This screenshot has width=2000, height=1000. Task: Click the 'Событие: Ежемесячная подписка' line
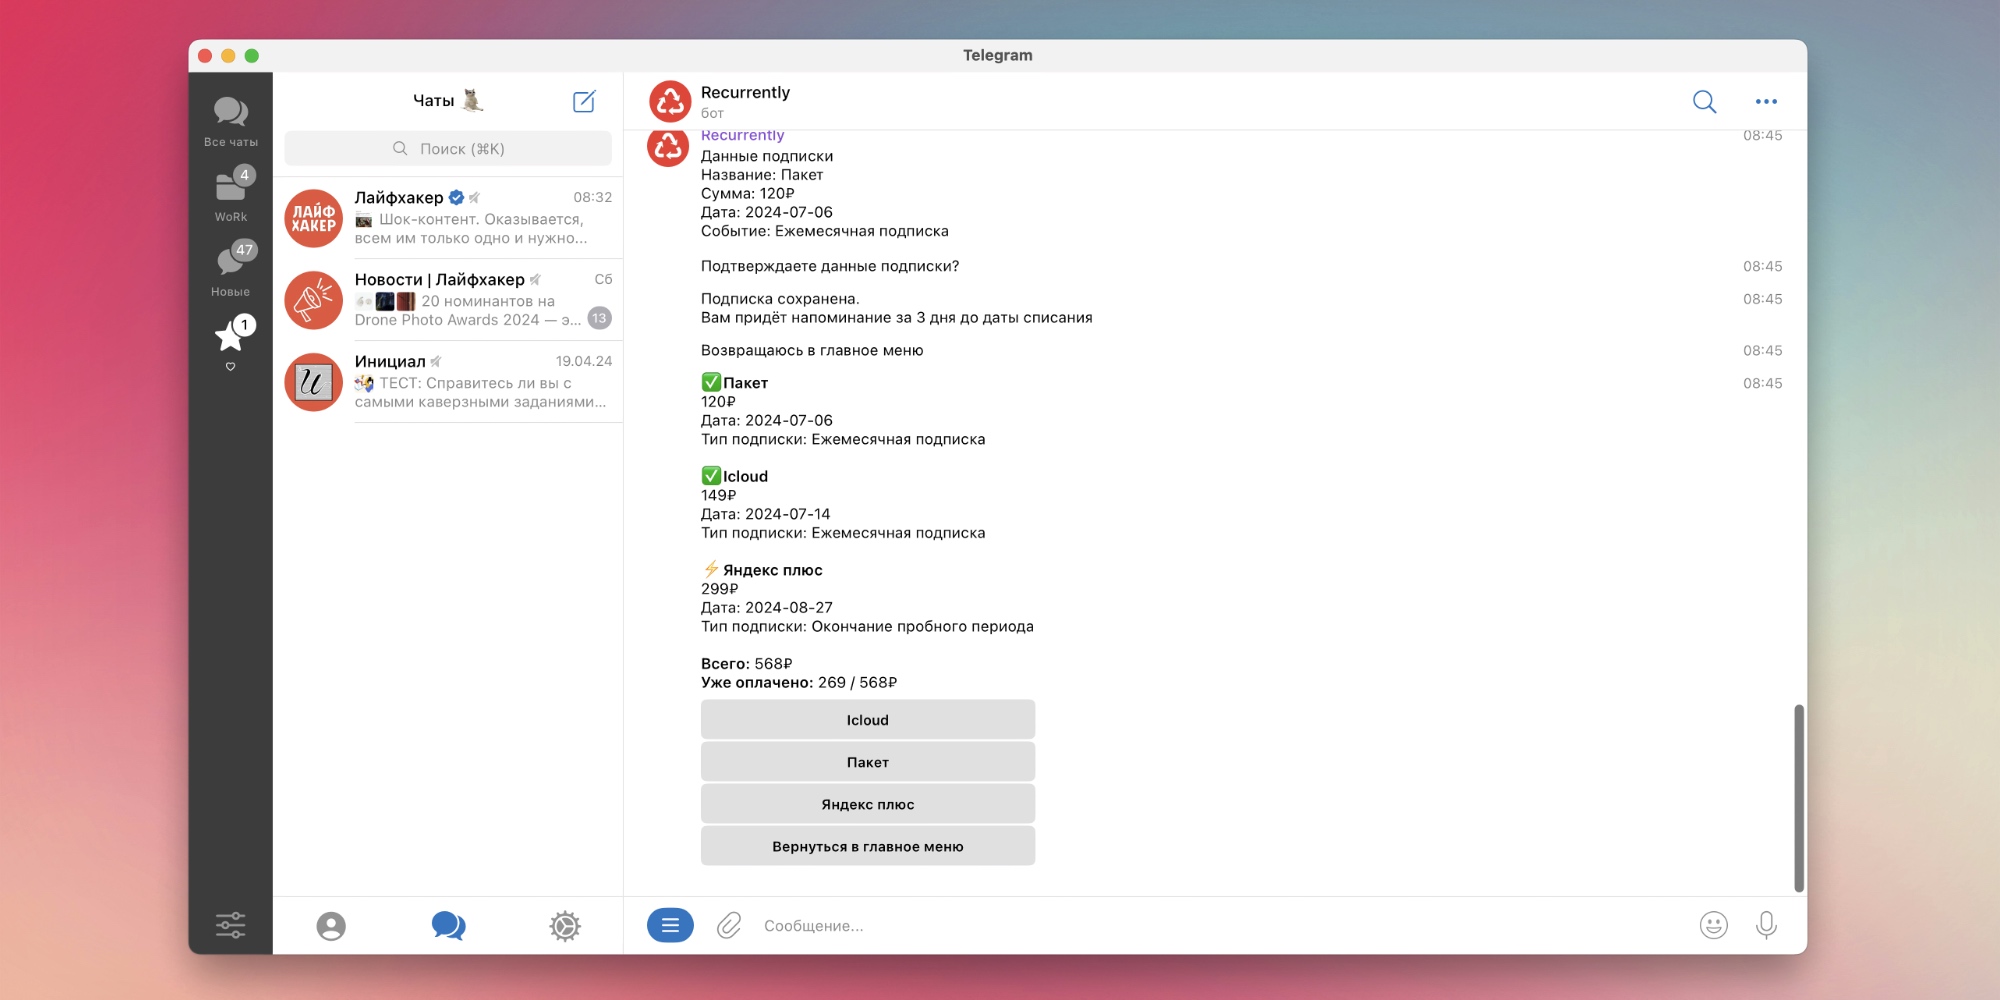pos(825,231)
